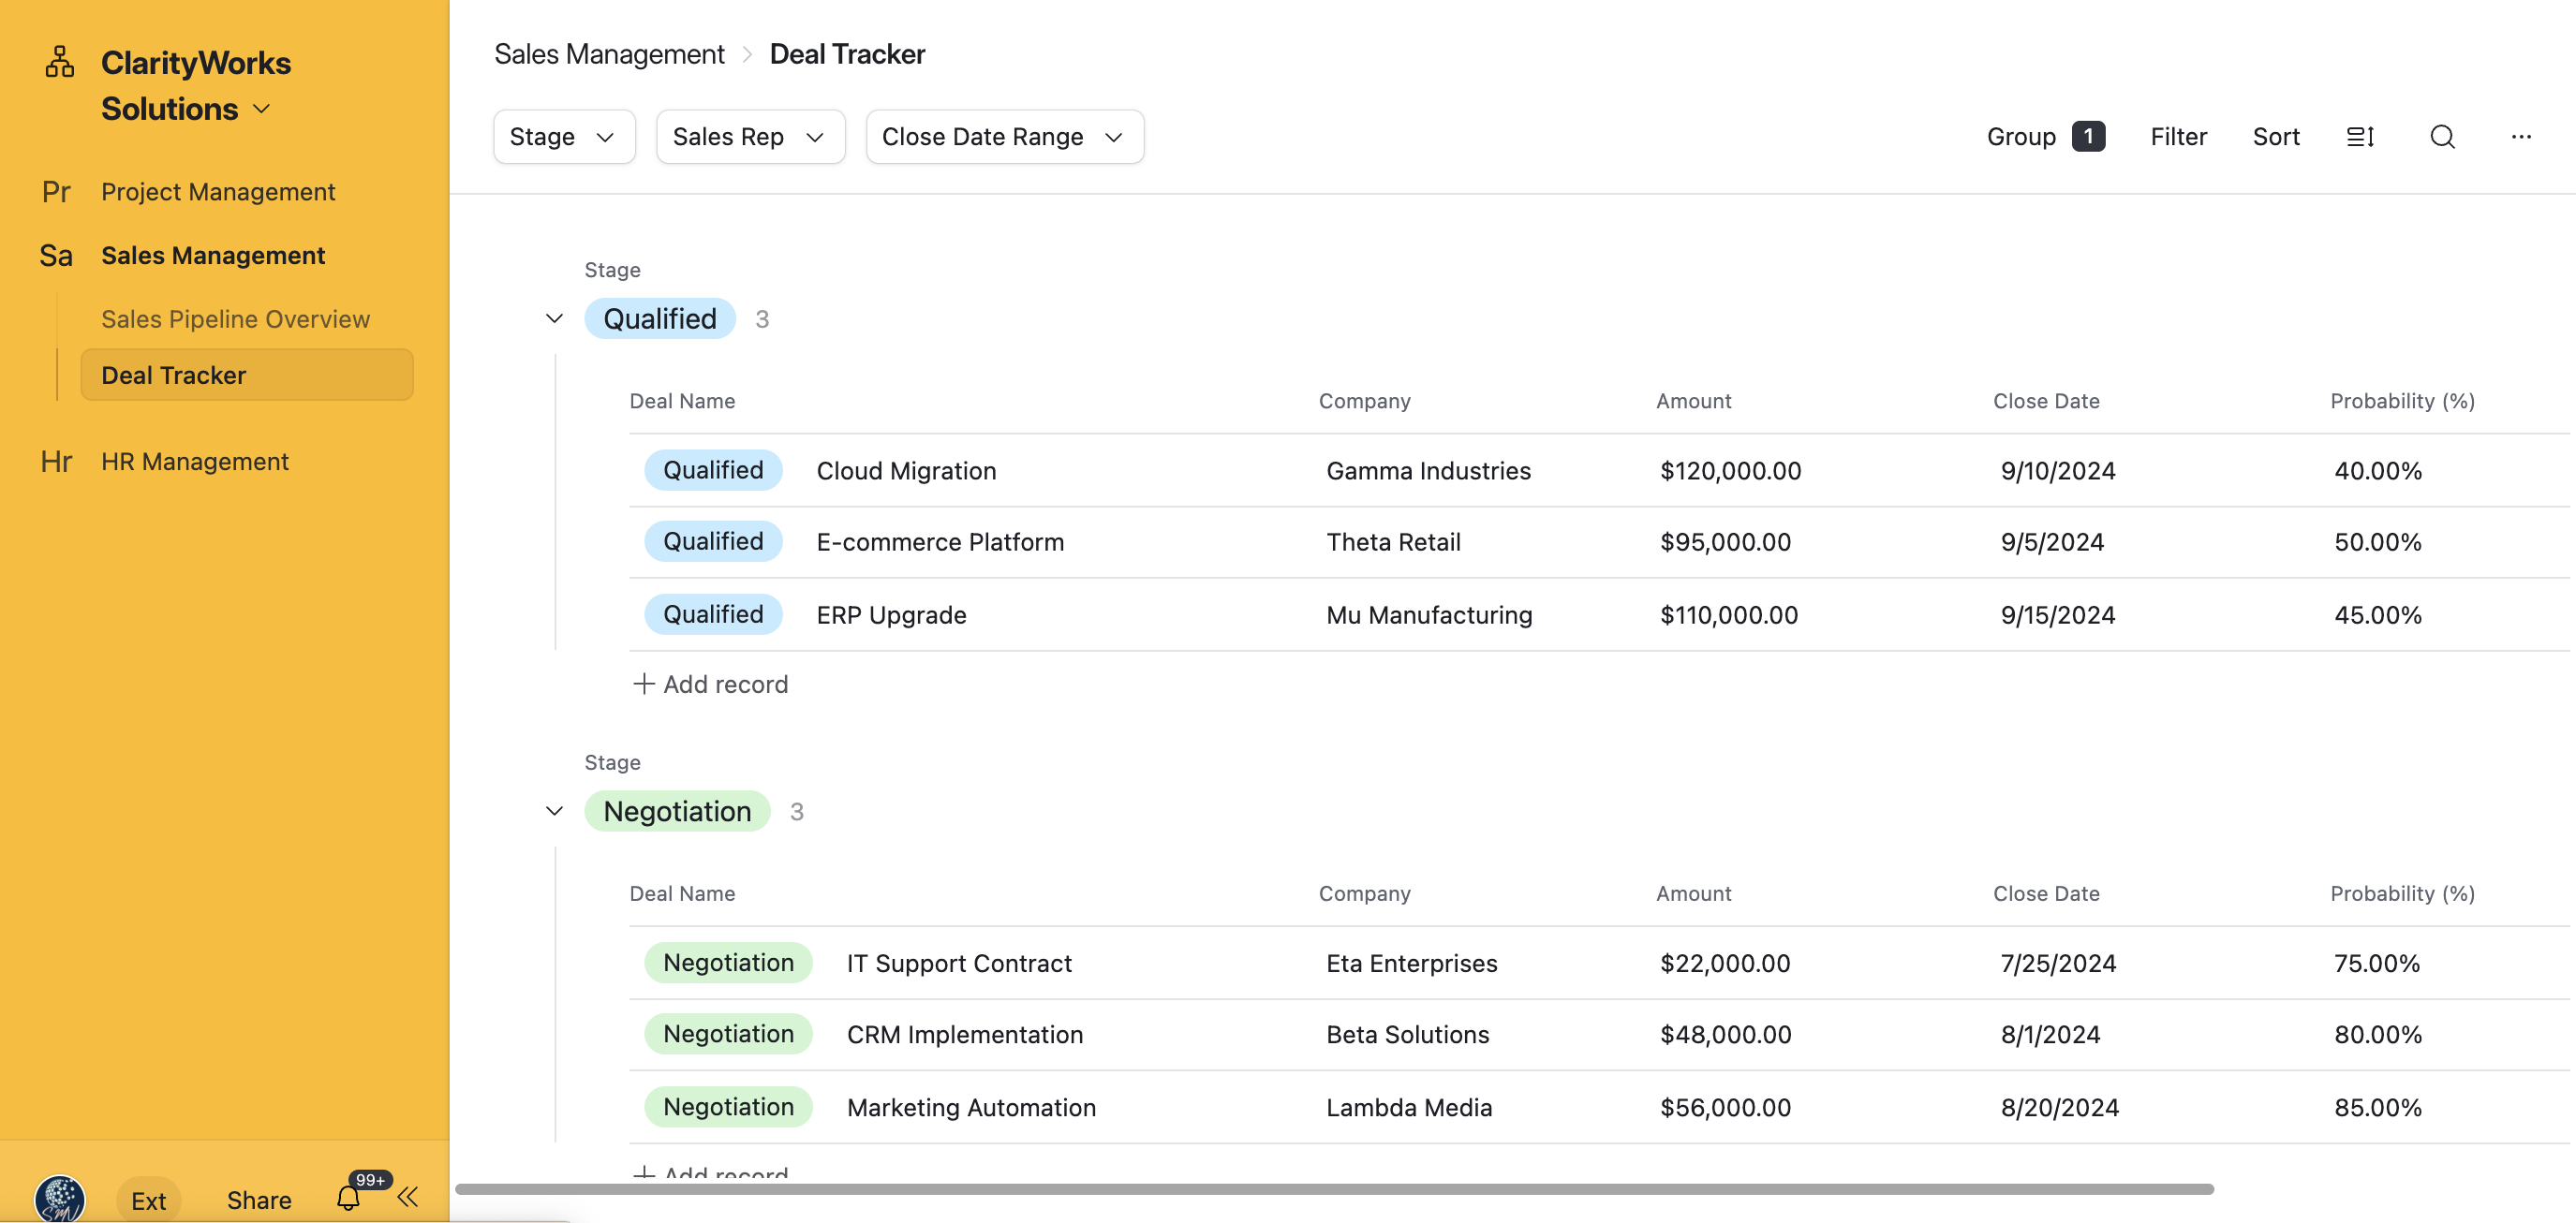2576x1223 pixels.
Task: Click the user avatar picture
Action: (x=60, y=1198)
